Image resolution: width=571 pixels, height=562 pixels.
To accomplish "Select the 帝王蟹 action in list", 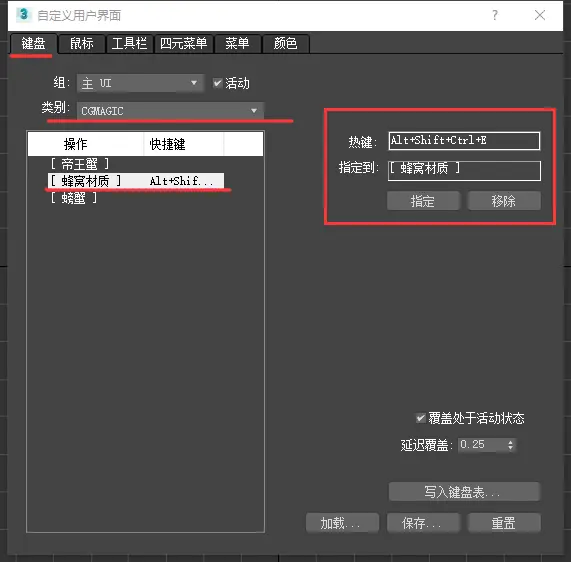I will (80, 164).
